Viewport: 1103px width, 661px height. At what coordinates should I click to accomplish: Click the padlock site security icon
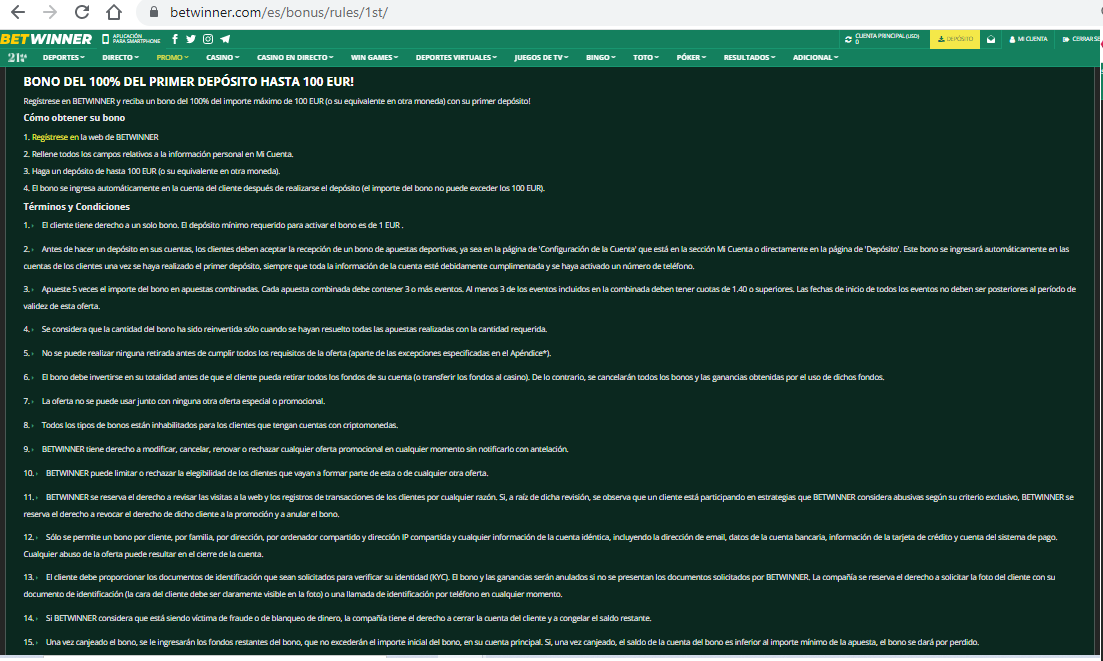153,12
